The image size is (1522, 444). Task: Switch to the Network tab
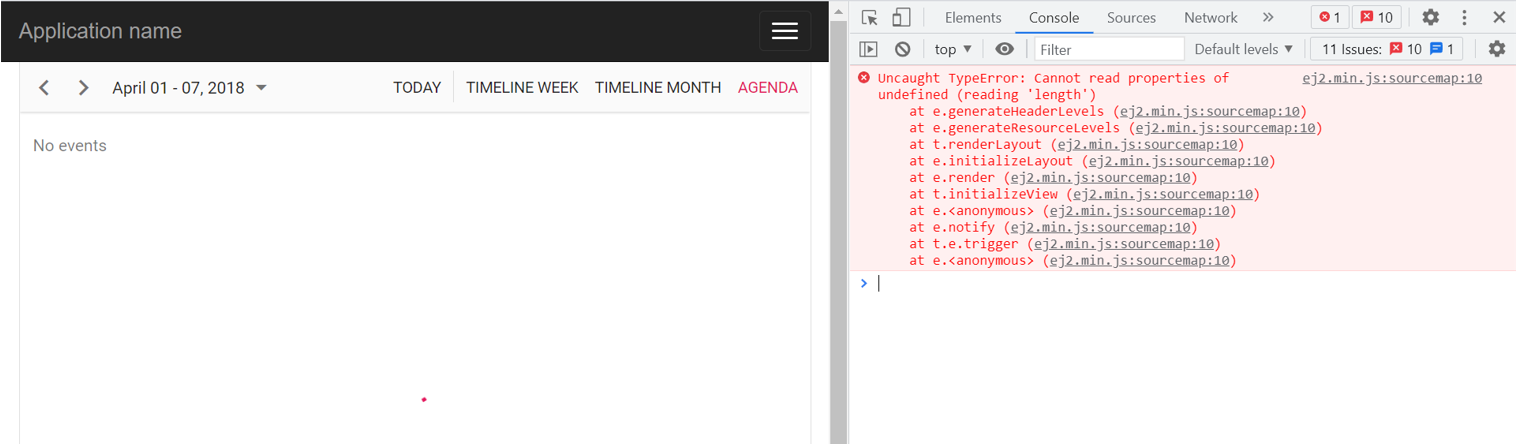tap(1210, 18)
